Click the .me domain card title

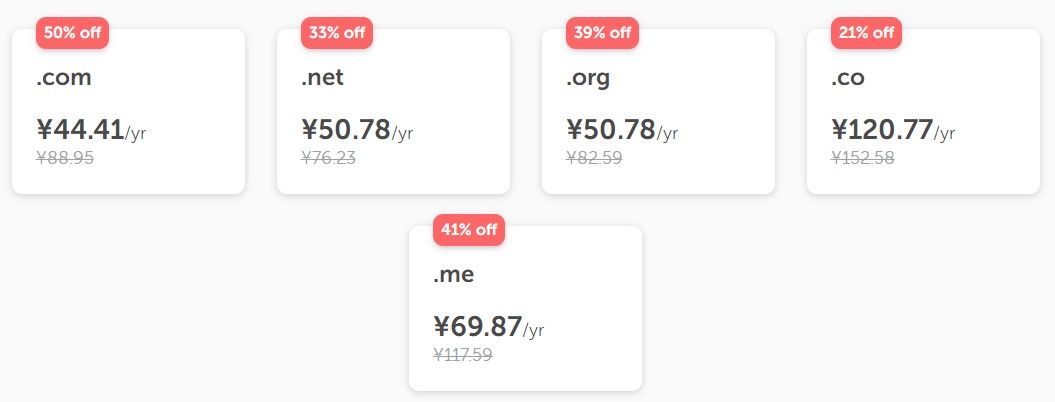point(454,275)
